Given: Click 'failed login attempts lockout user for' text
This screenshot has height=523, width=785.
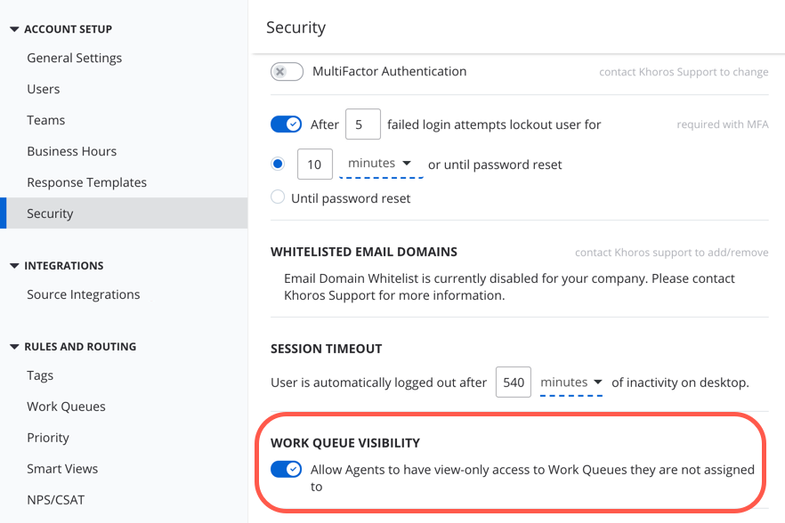Looking at the screenshot, I should click(x=494, y=125).
